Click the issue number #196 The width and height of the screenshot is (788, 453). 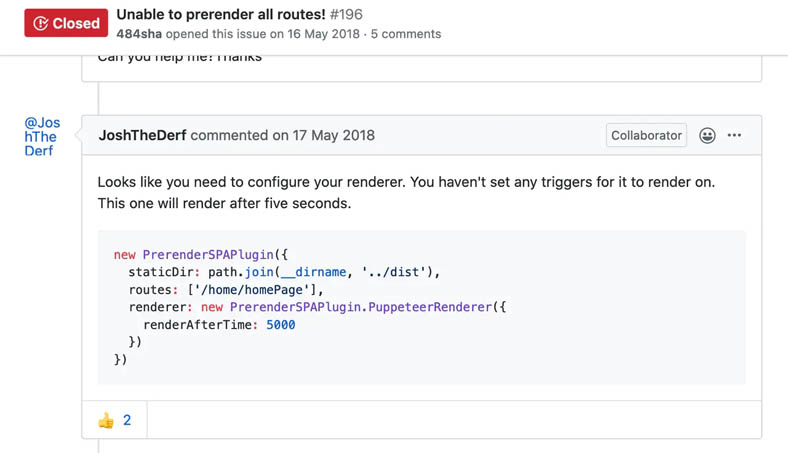point(346,14)
